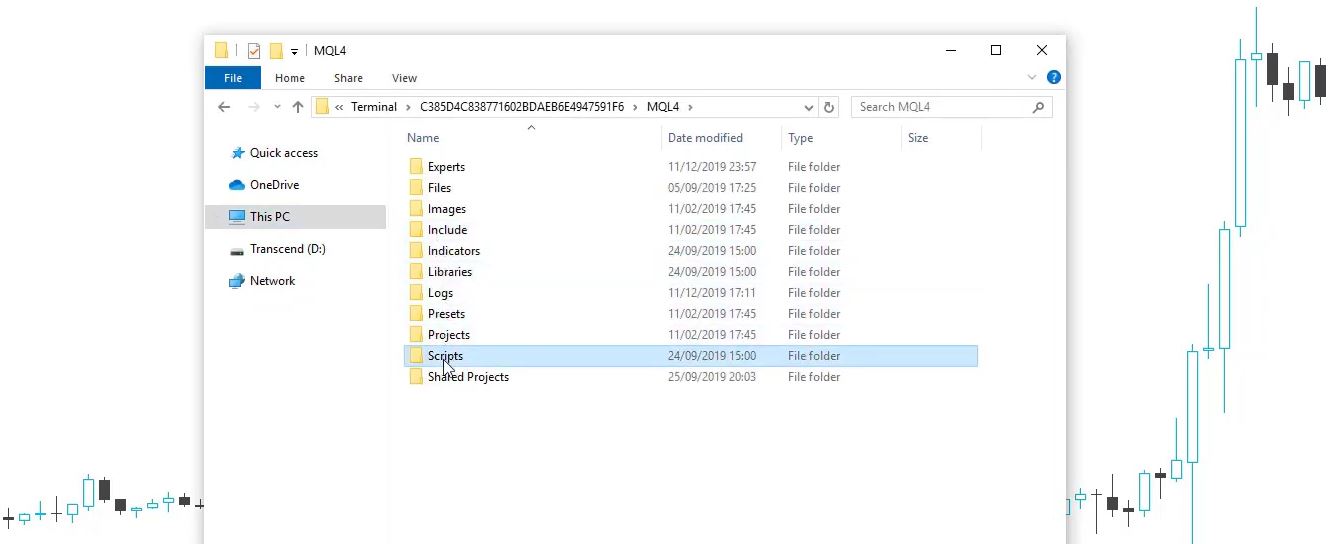Open the Experts folder icon
Image resolution: width=1330 pixels, height=544 pixels.
pos(416,167)
